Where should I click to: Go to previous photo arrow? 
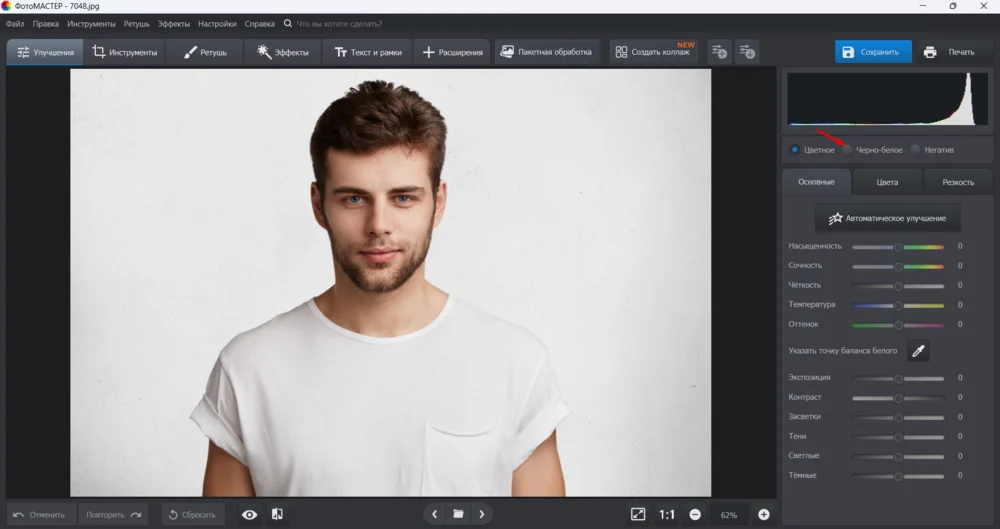coord(434,514)
